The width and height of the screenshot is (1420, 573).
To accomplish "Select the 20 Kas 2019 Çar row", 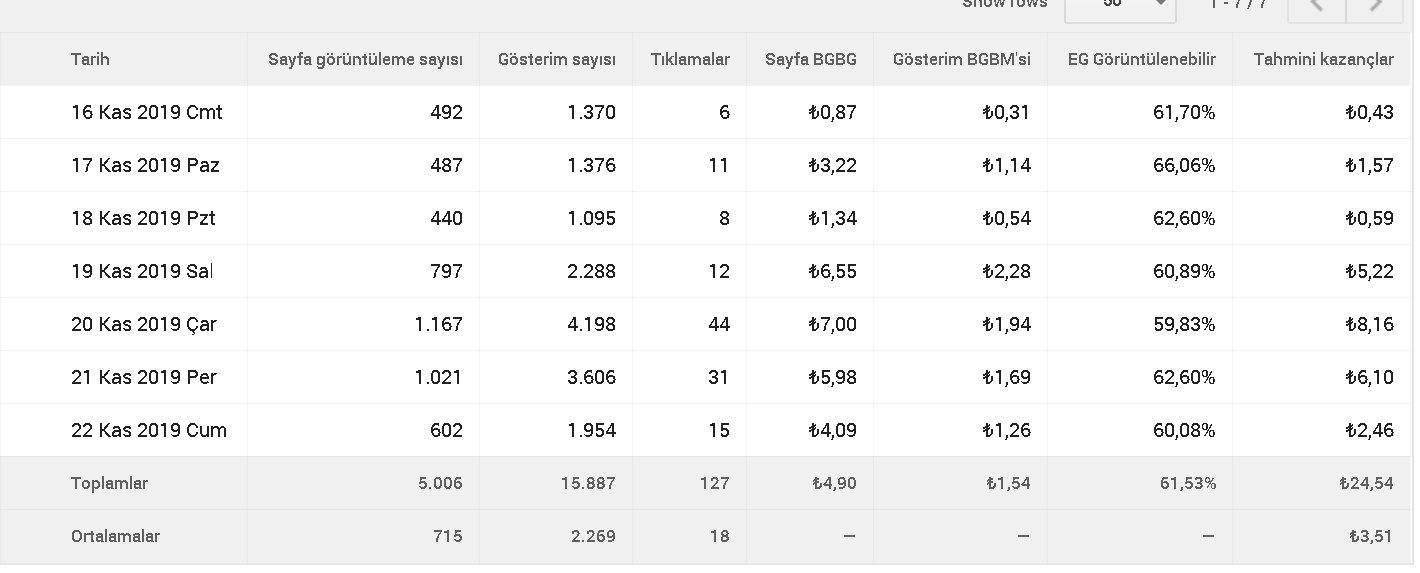I will pos(707,324).
